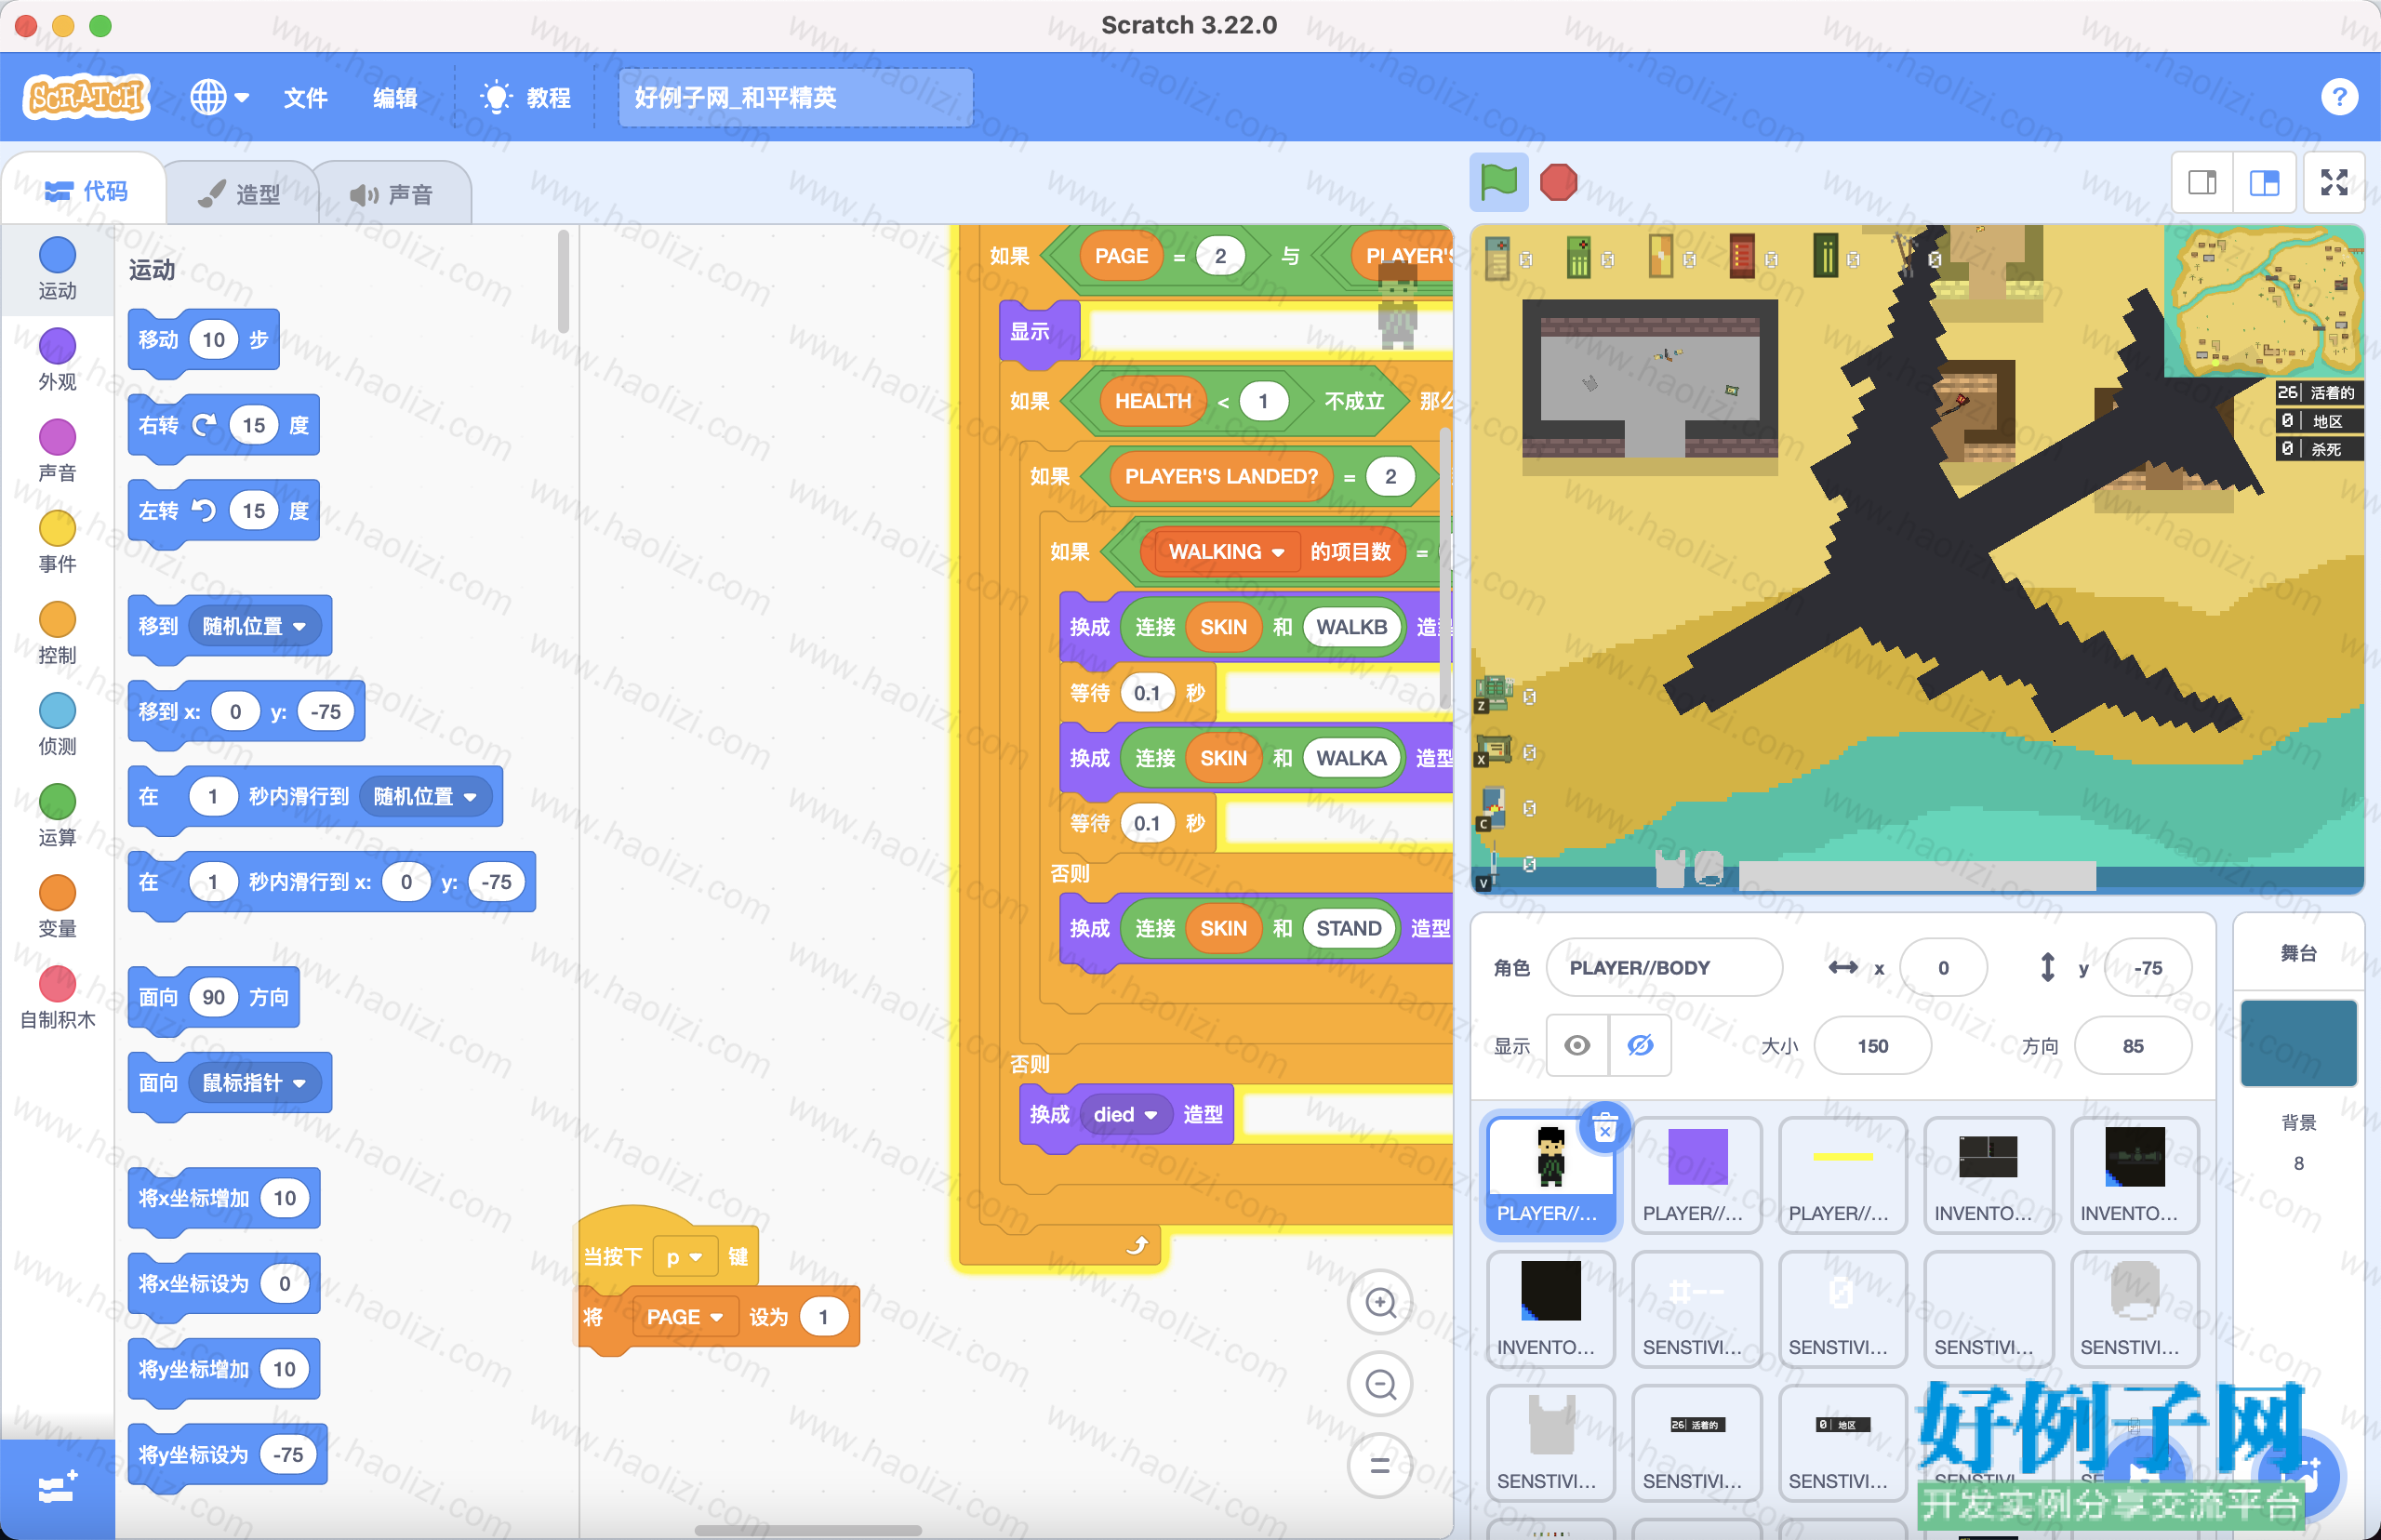Open the 文件 menu
The height and width of the screenshot is (1540, 2381).
click(x=305, y=97)
